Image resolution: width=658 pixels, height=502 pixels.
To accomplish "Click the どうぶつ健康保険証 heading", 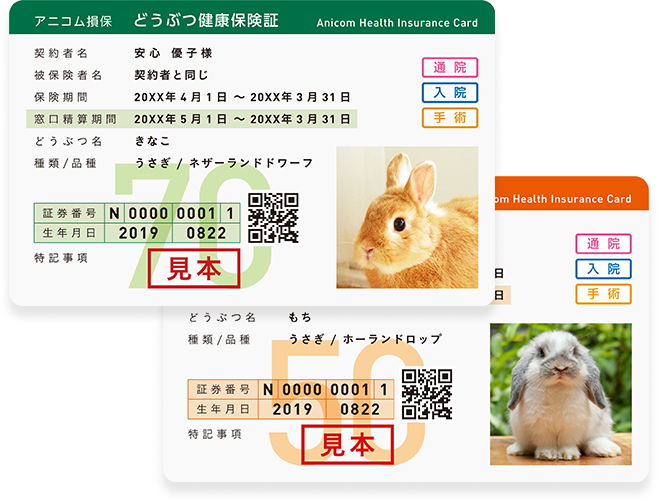I will pos(206,20).
